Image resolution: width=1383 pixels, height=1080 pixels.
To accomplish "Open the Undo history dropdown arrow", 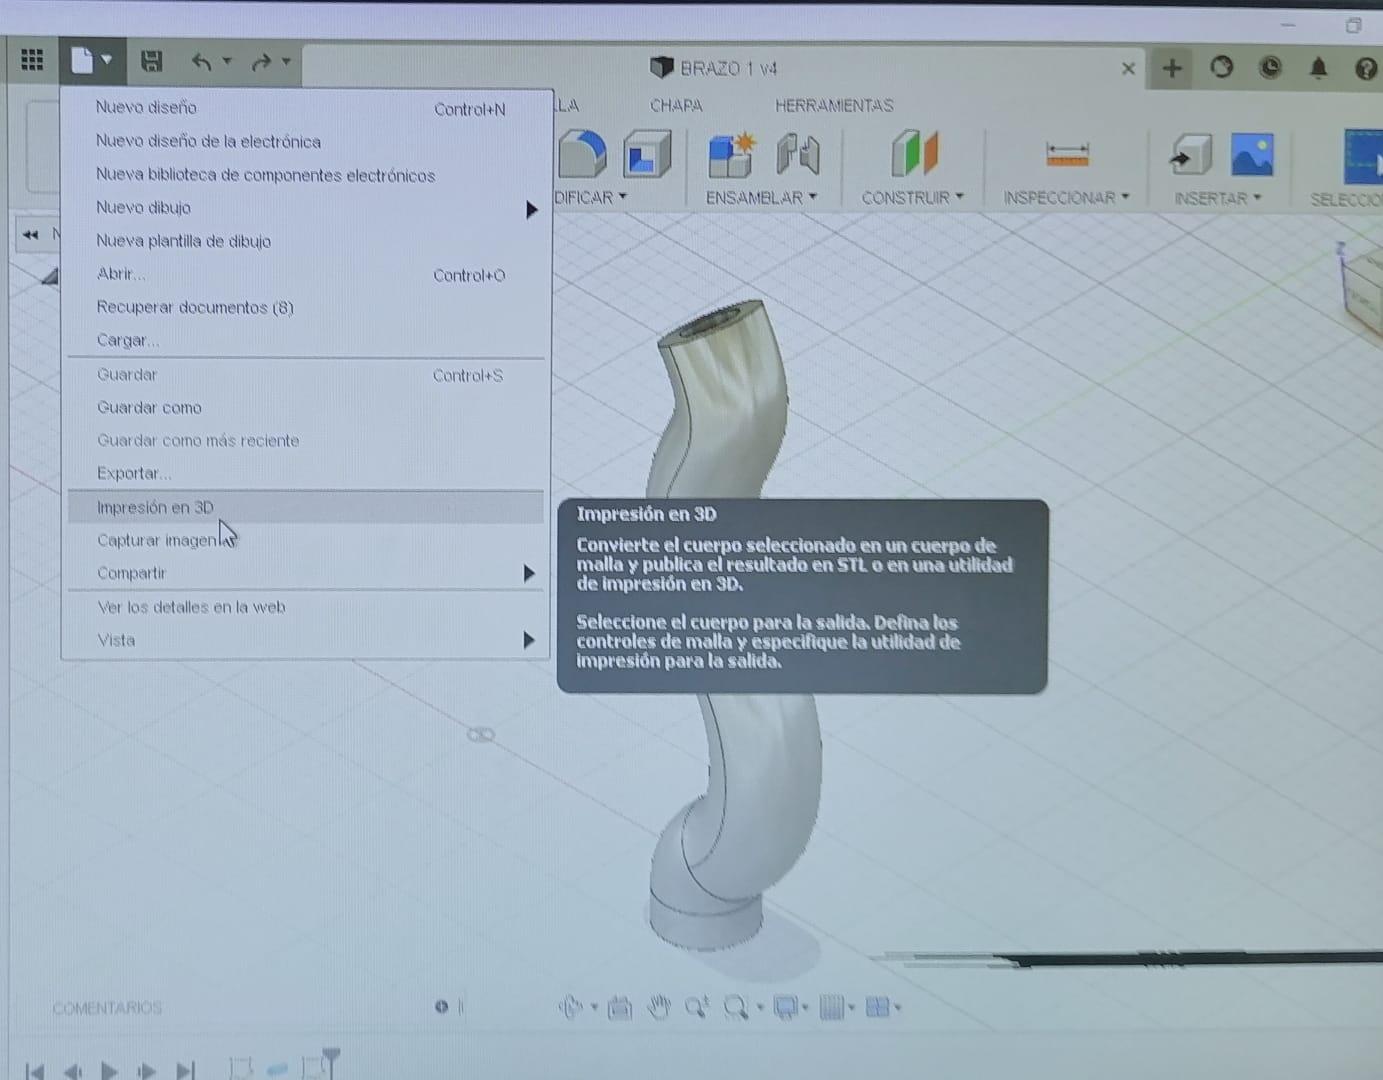I will click(x=227, y=61).
